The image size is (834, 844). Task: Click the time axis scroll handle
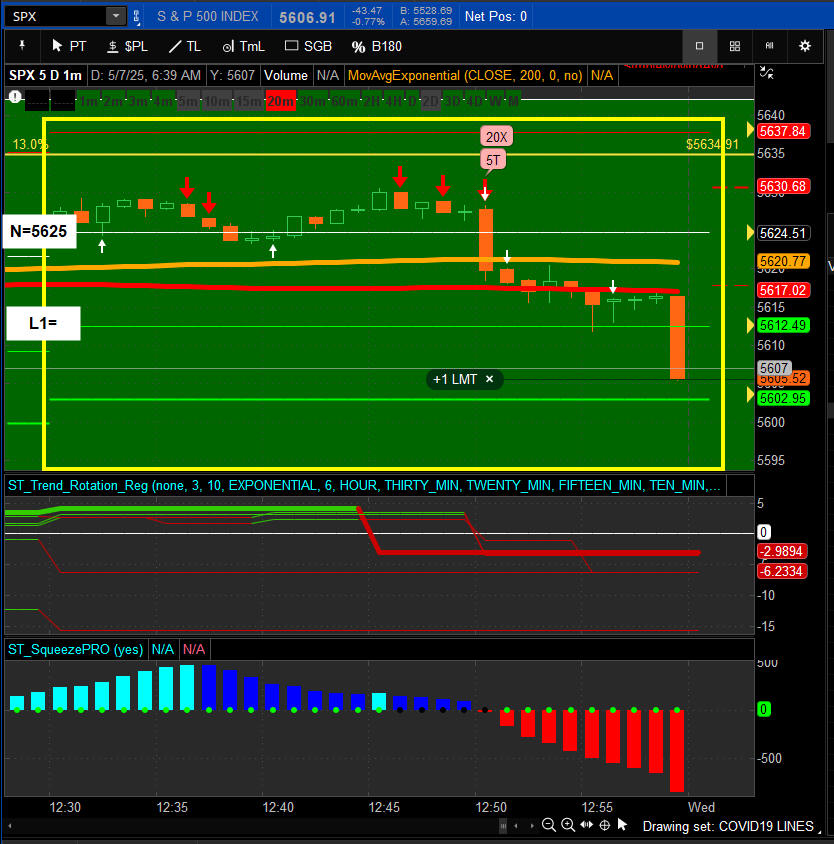pos(503,825)
